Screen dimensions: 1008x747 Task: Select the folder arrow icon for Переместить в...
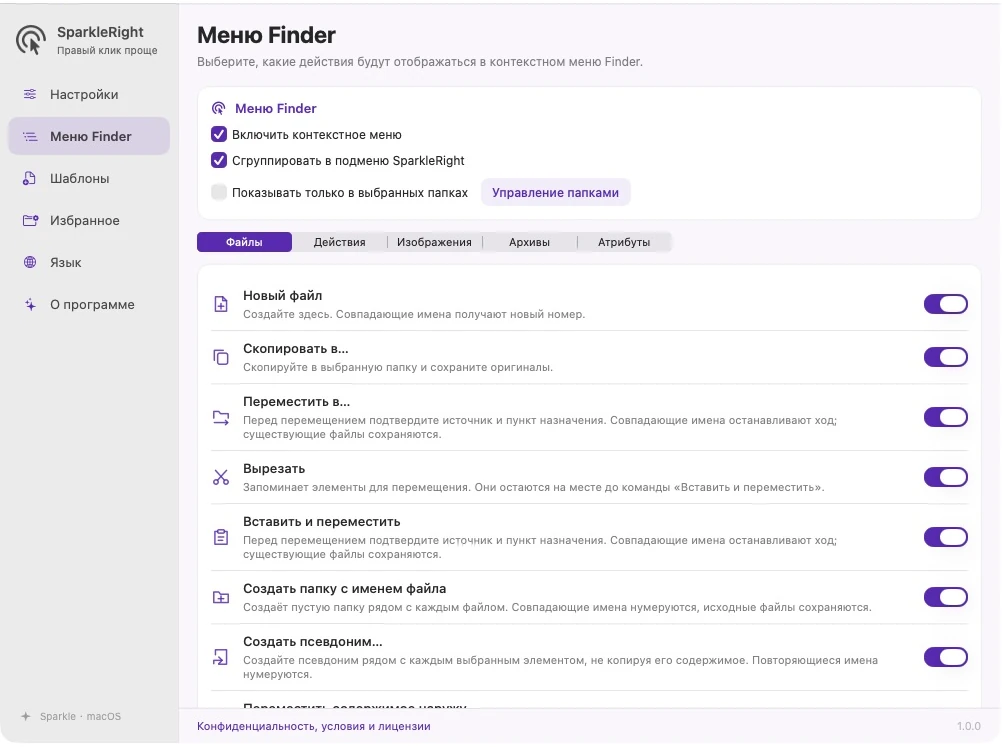[220, 418]
